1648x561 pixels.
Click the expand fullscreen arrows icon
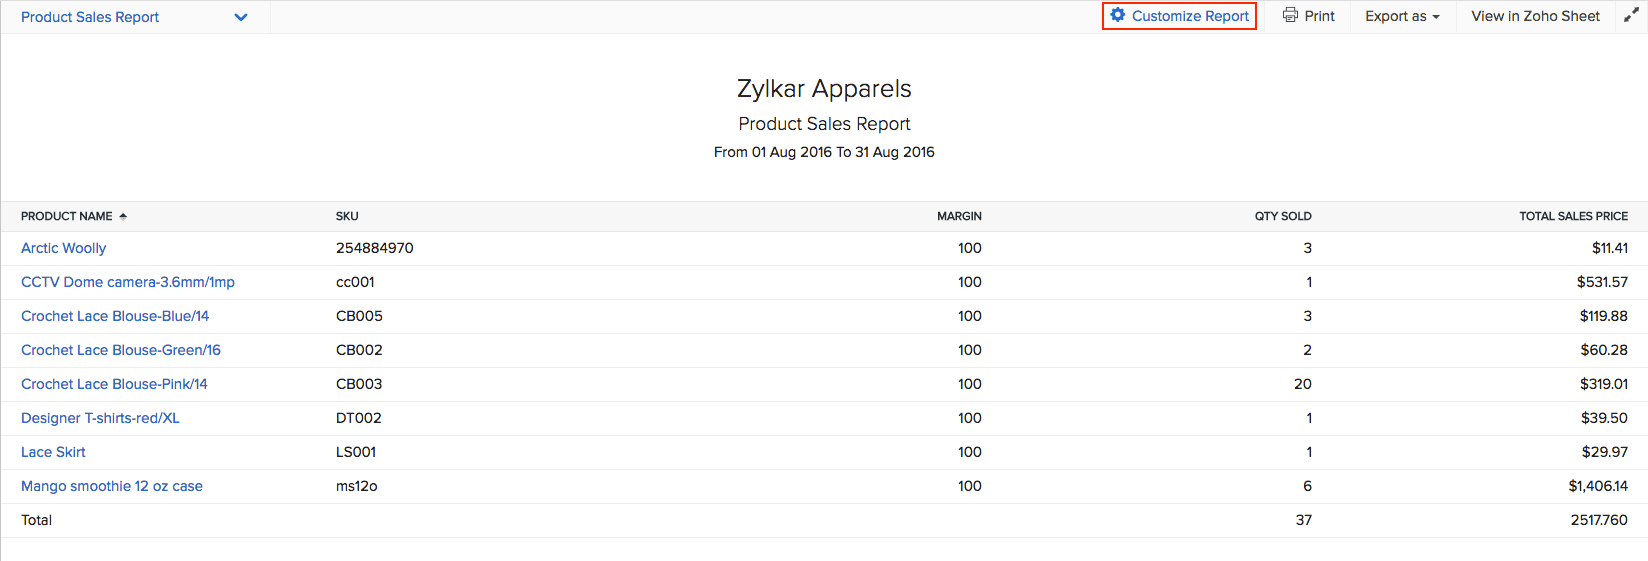pyautogui.click(x=1631, y=16)
